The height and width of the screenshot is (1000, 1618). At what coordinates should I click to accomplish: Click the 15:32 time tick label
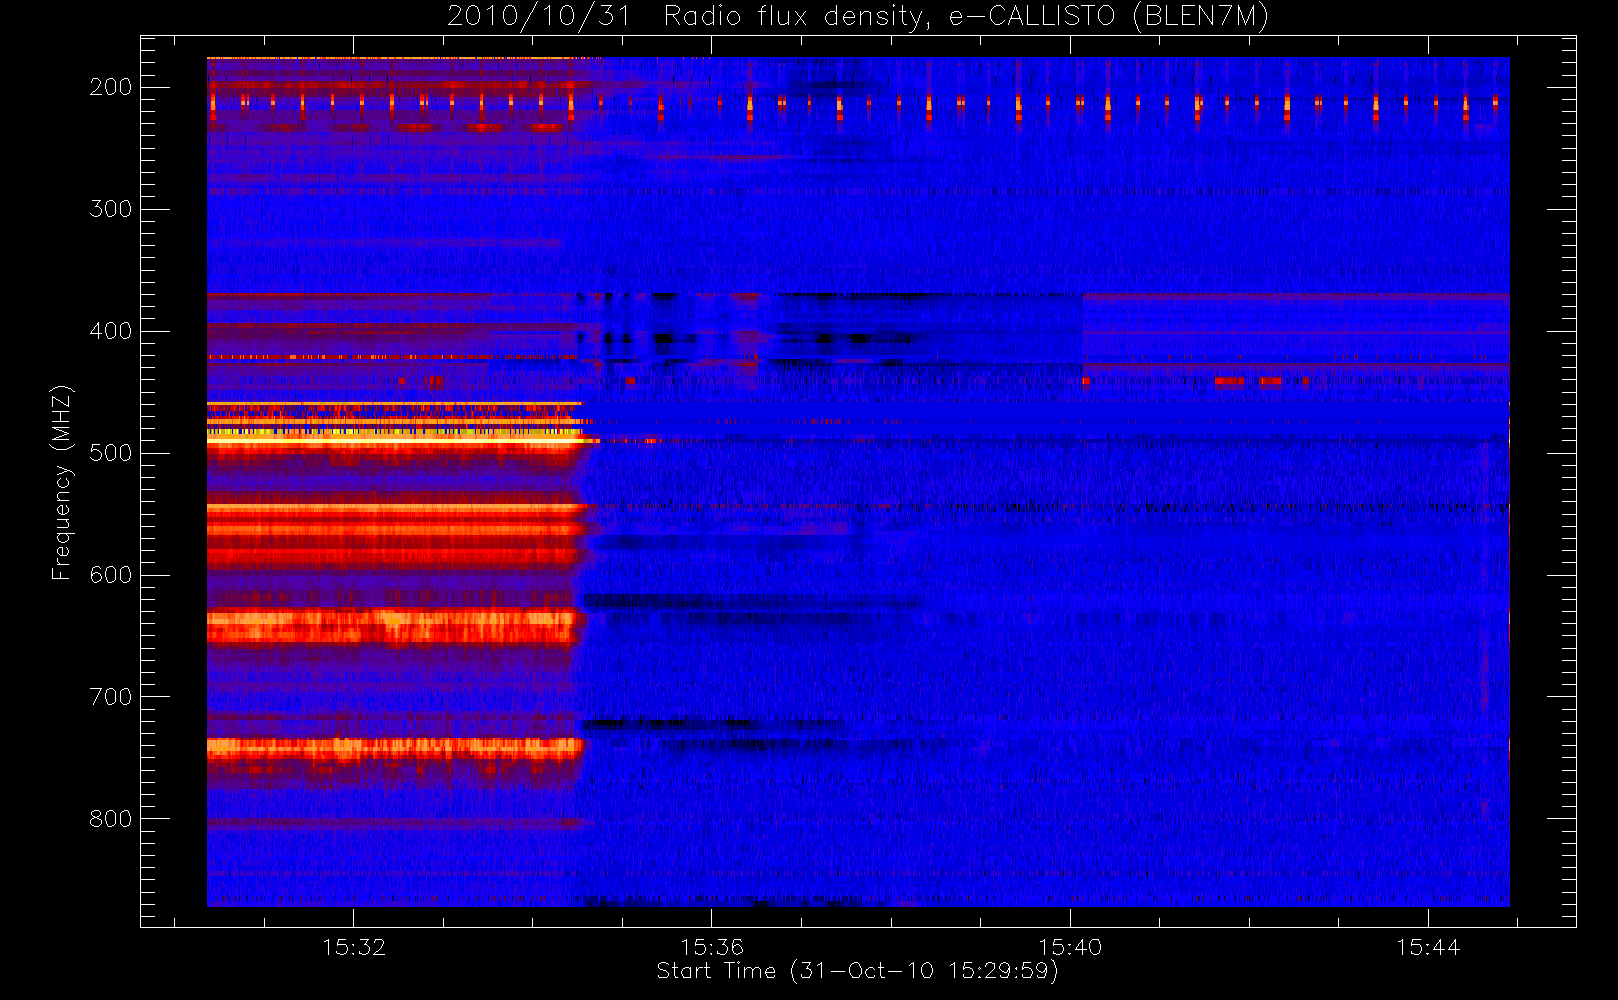click(354, 947)
